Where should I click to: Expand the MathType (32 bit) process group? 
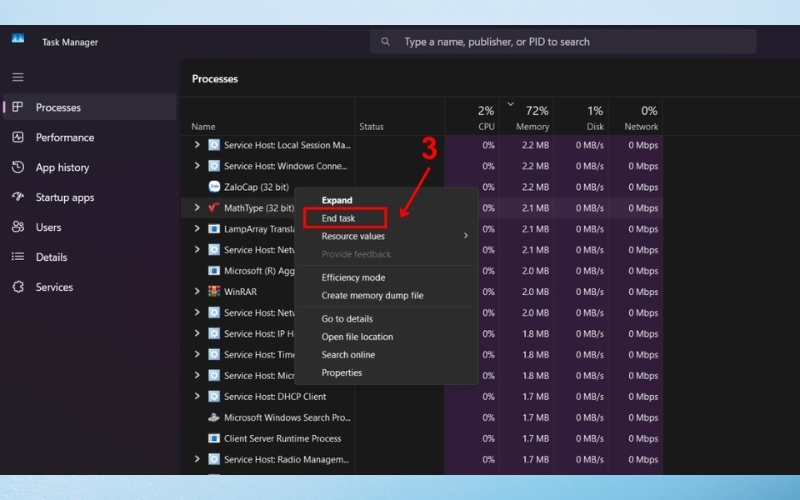click(x=197, y=208)
